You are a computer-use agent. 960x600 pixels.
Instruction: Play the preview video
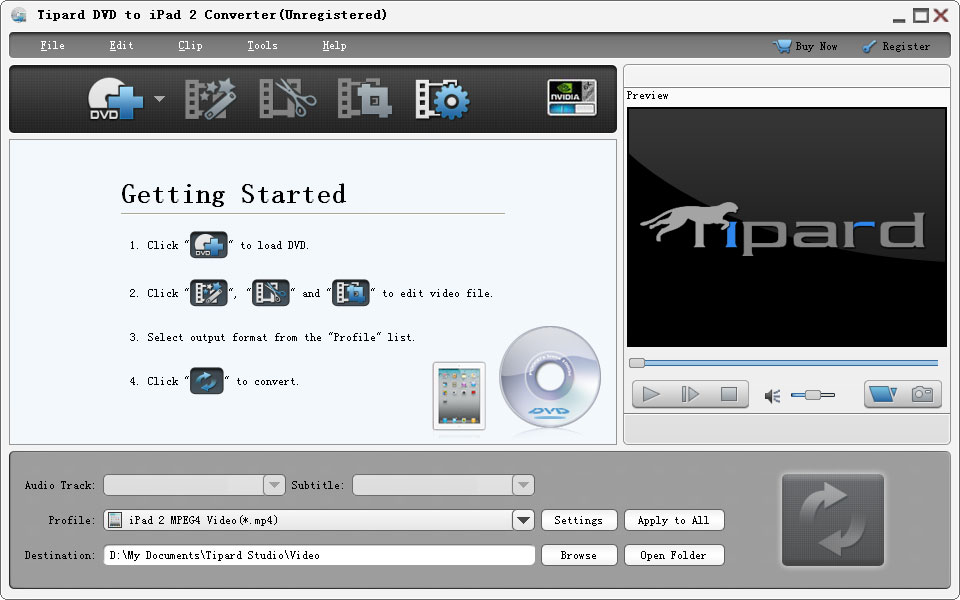point(651,394)
